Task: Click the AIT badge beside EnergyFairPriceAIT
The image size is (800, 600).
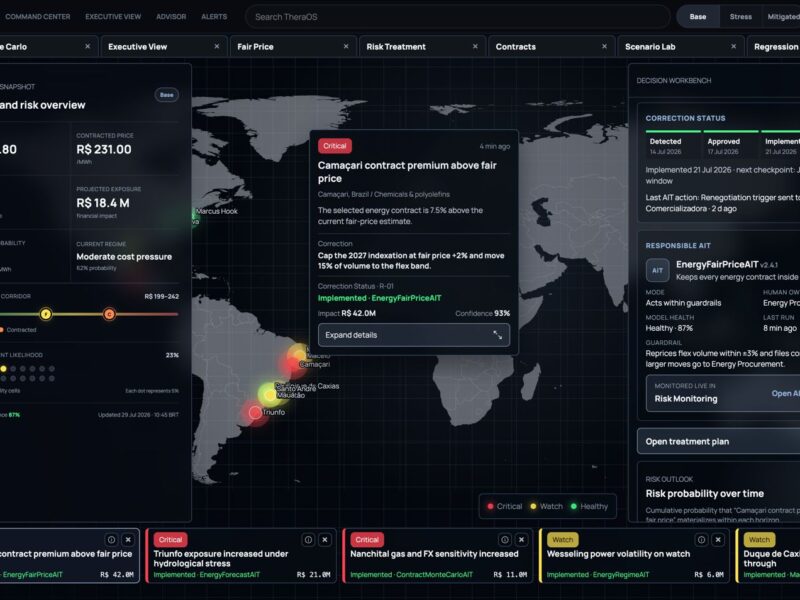Action: click(658, 270)
